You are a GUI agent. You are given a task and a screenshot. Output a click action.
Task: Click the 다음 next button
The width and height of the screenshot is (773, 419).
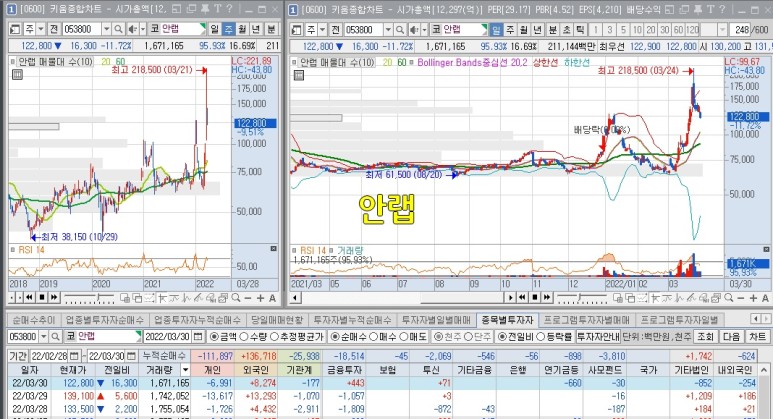click(731, 337)
